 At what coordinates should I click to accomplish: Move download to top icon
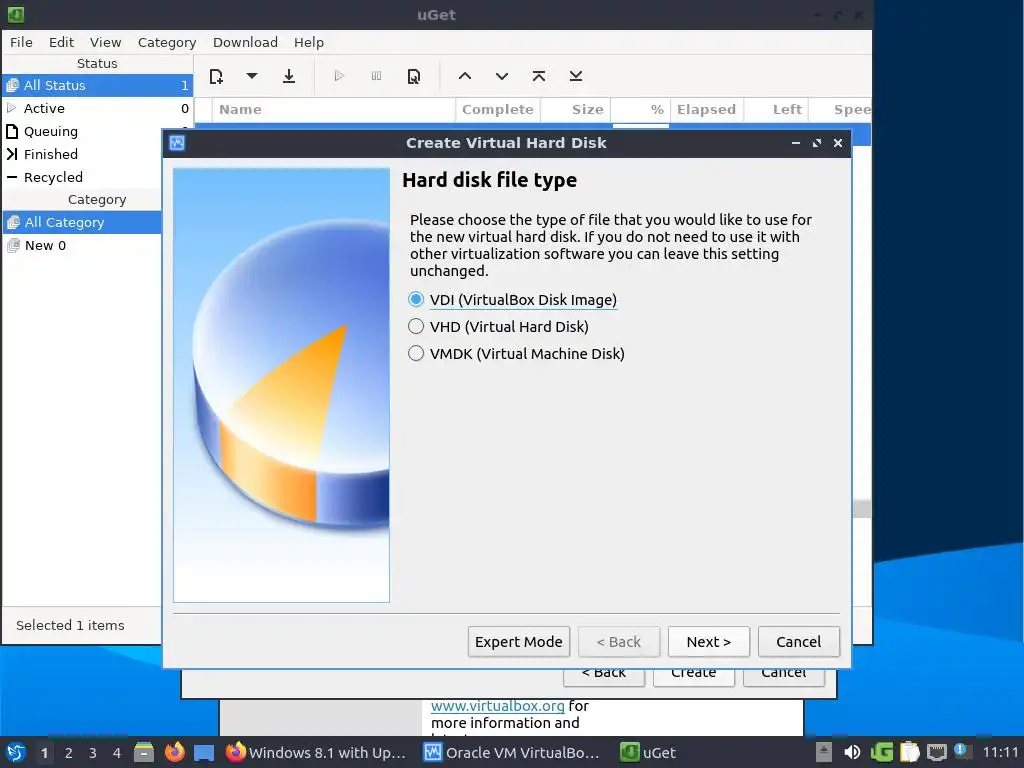coord(538,76)
